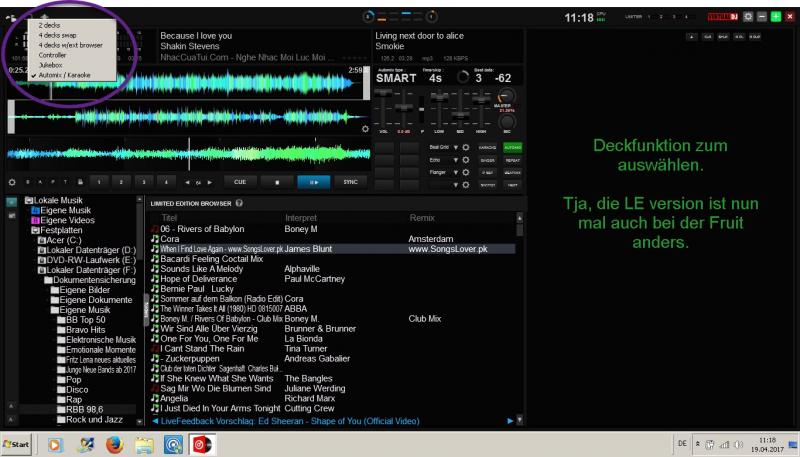The width and height of the screenshot is (800, 457).
Task: Toggle the SYNC button
Action: pos(351,182)
